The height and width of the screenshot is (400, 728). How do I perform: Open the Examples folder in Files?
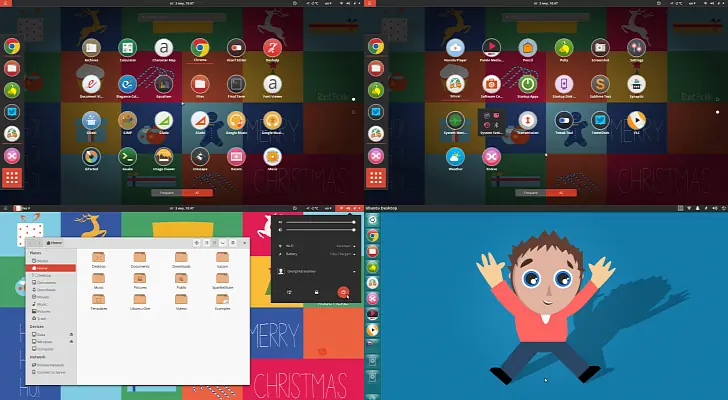coord(222,302)
